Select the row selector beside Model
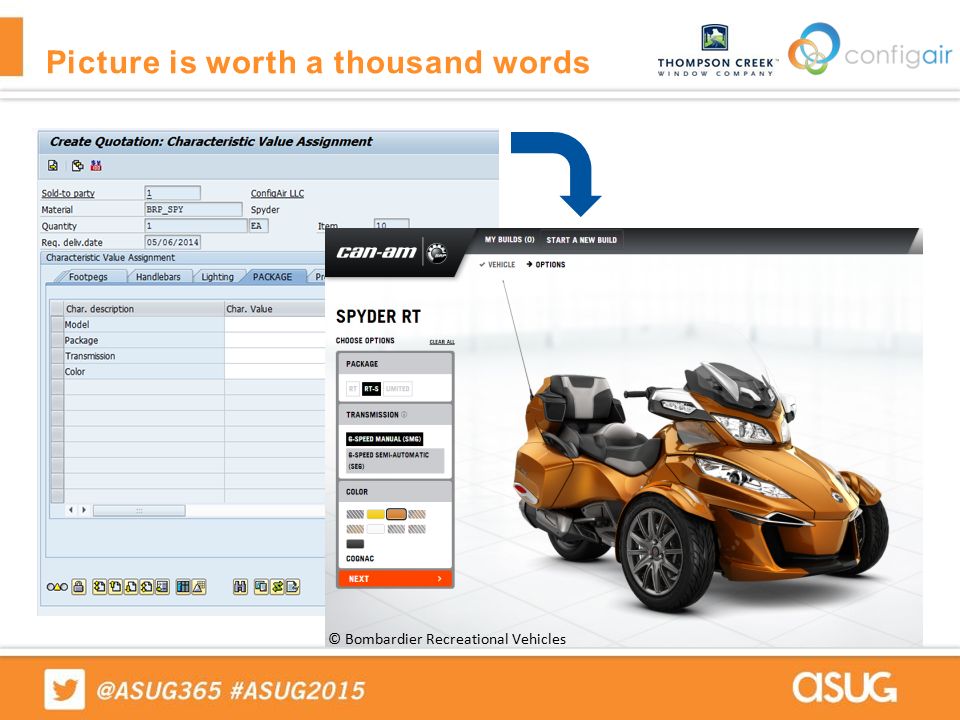Screen dimensions: 960x720 (x=57, y=324)
